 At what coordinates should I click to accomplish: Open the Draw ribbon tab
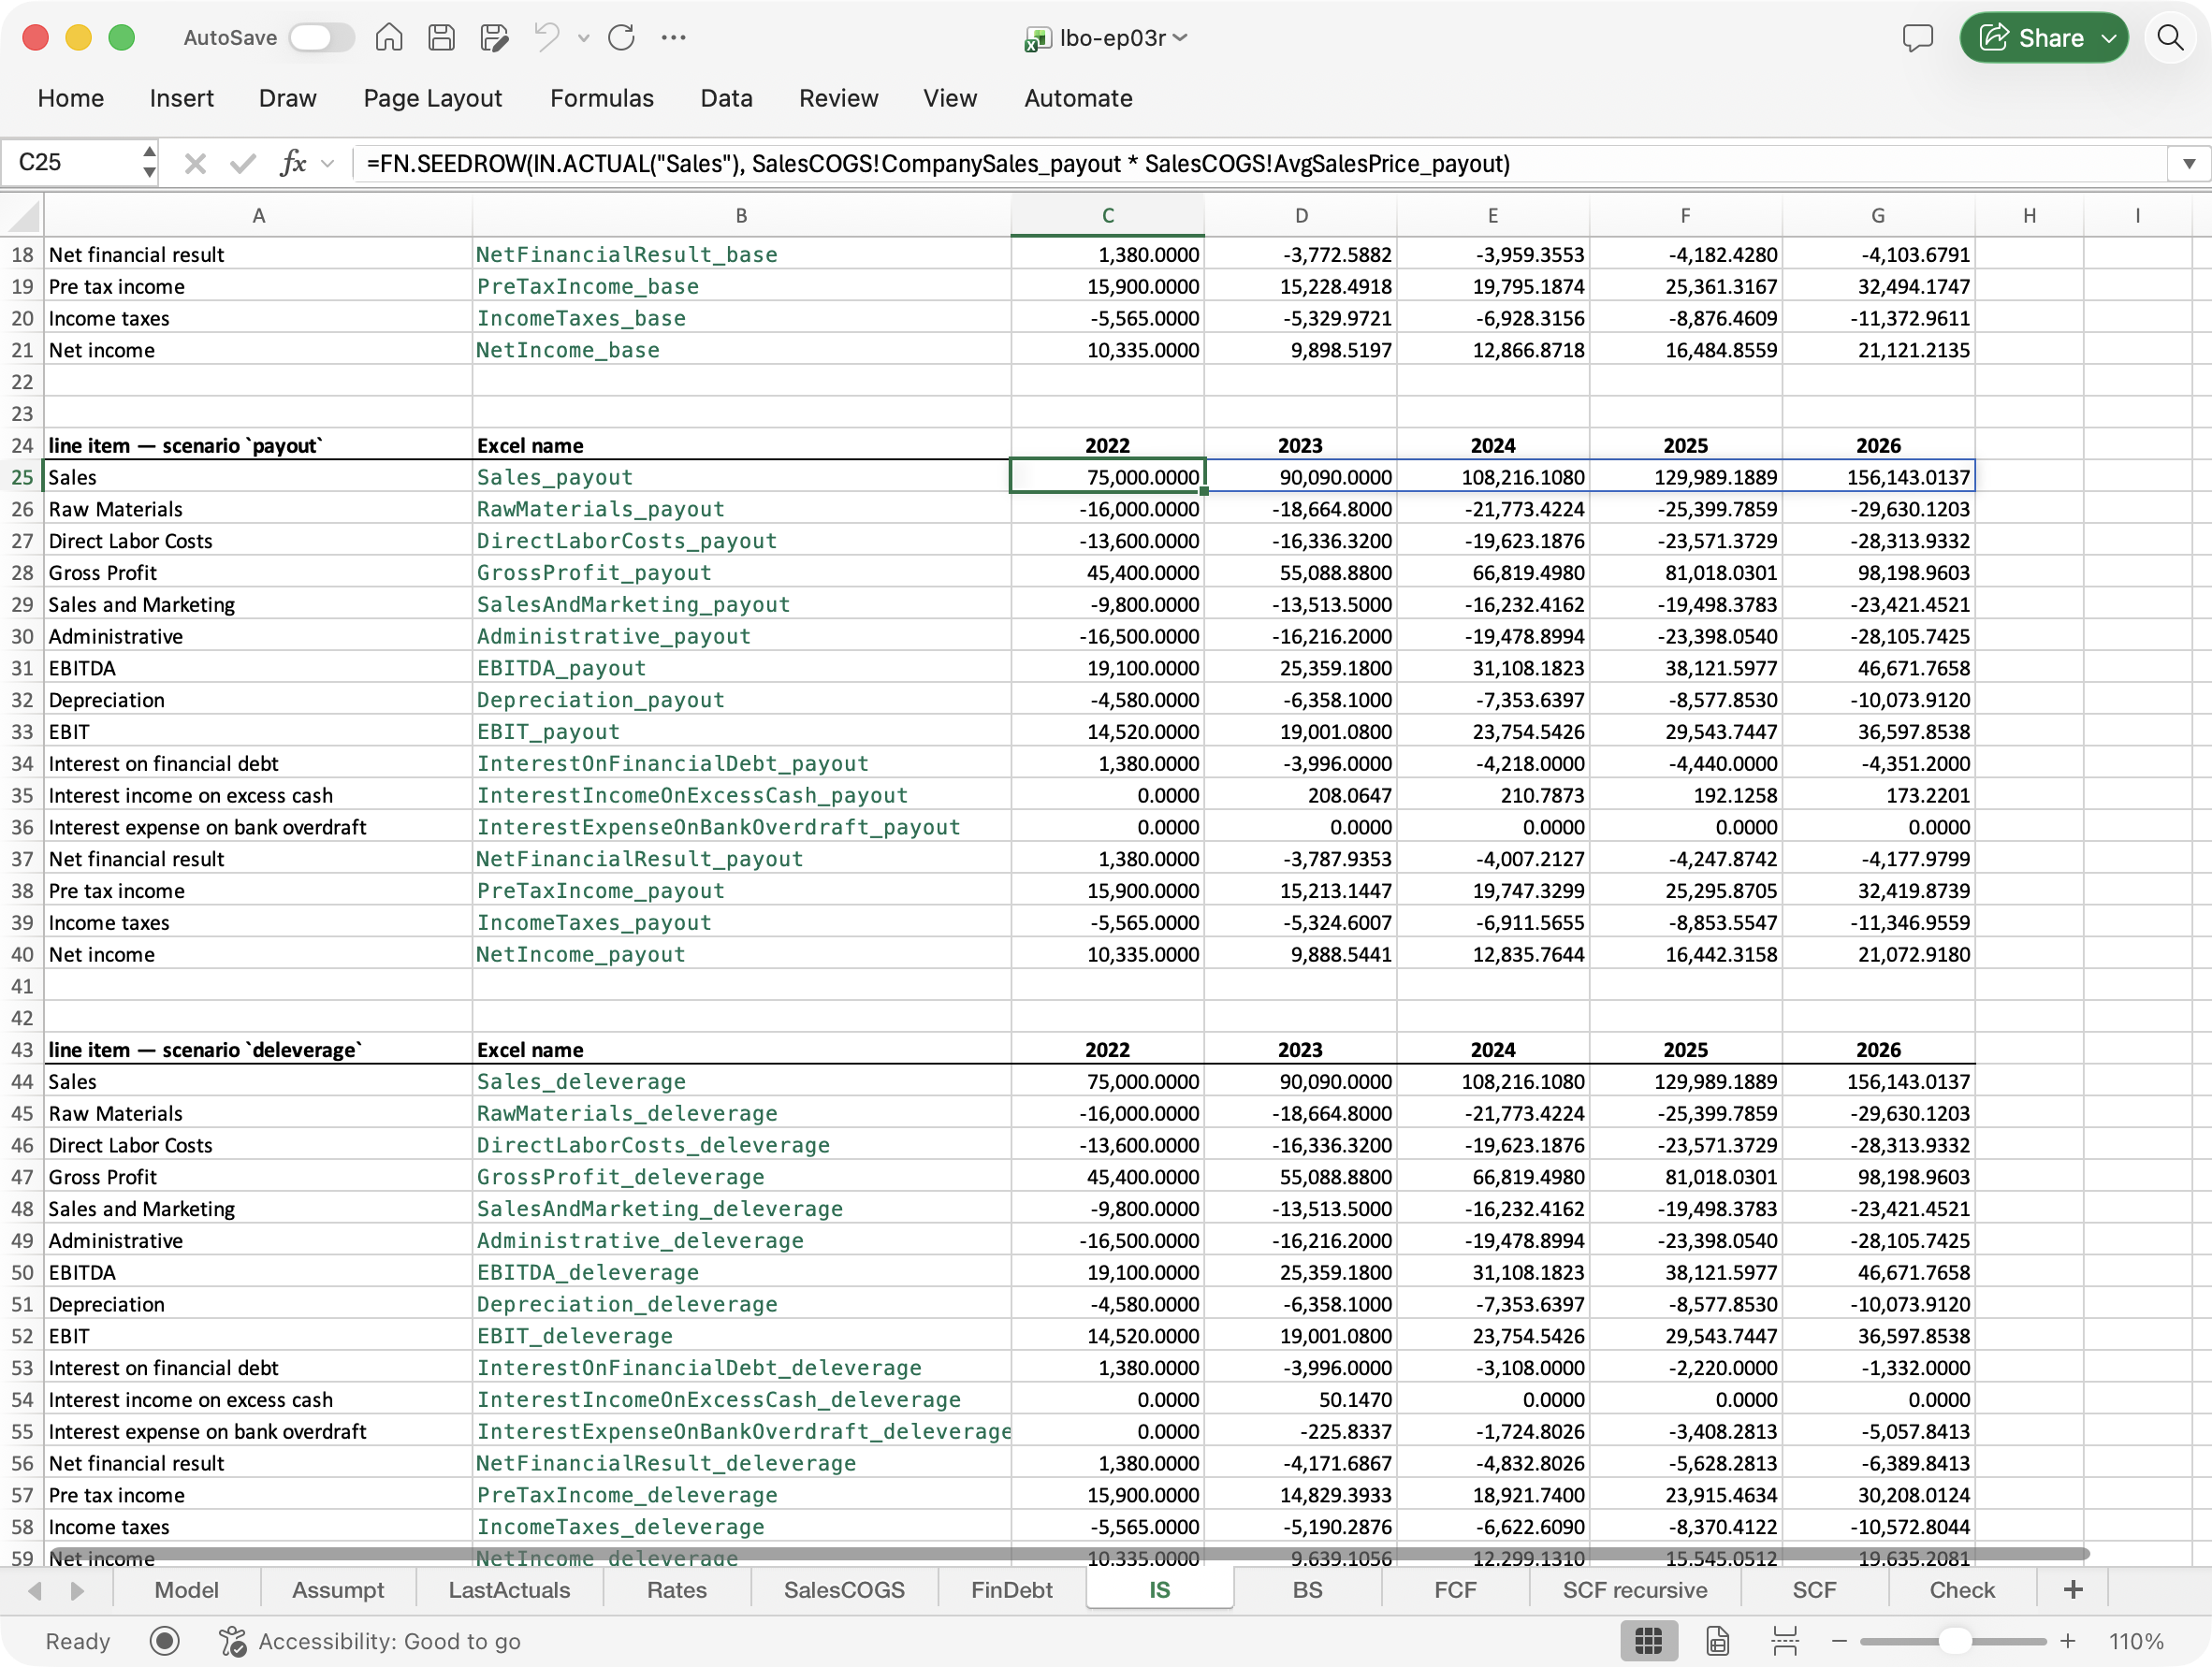tap(288, 98)
